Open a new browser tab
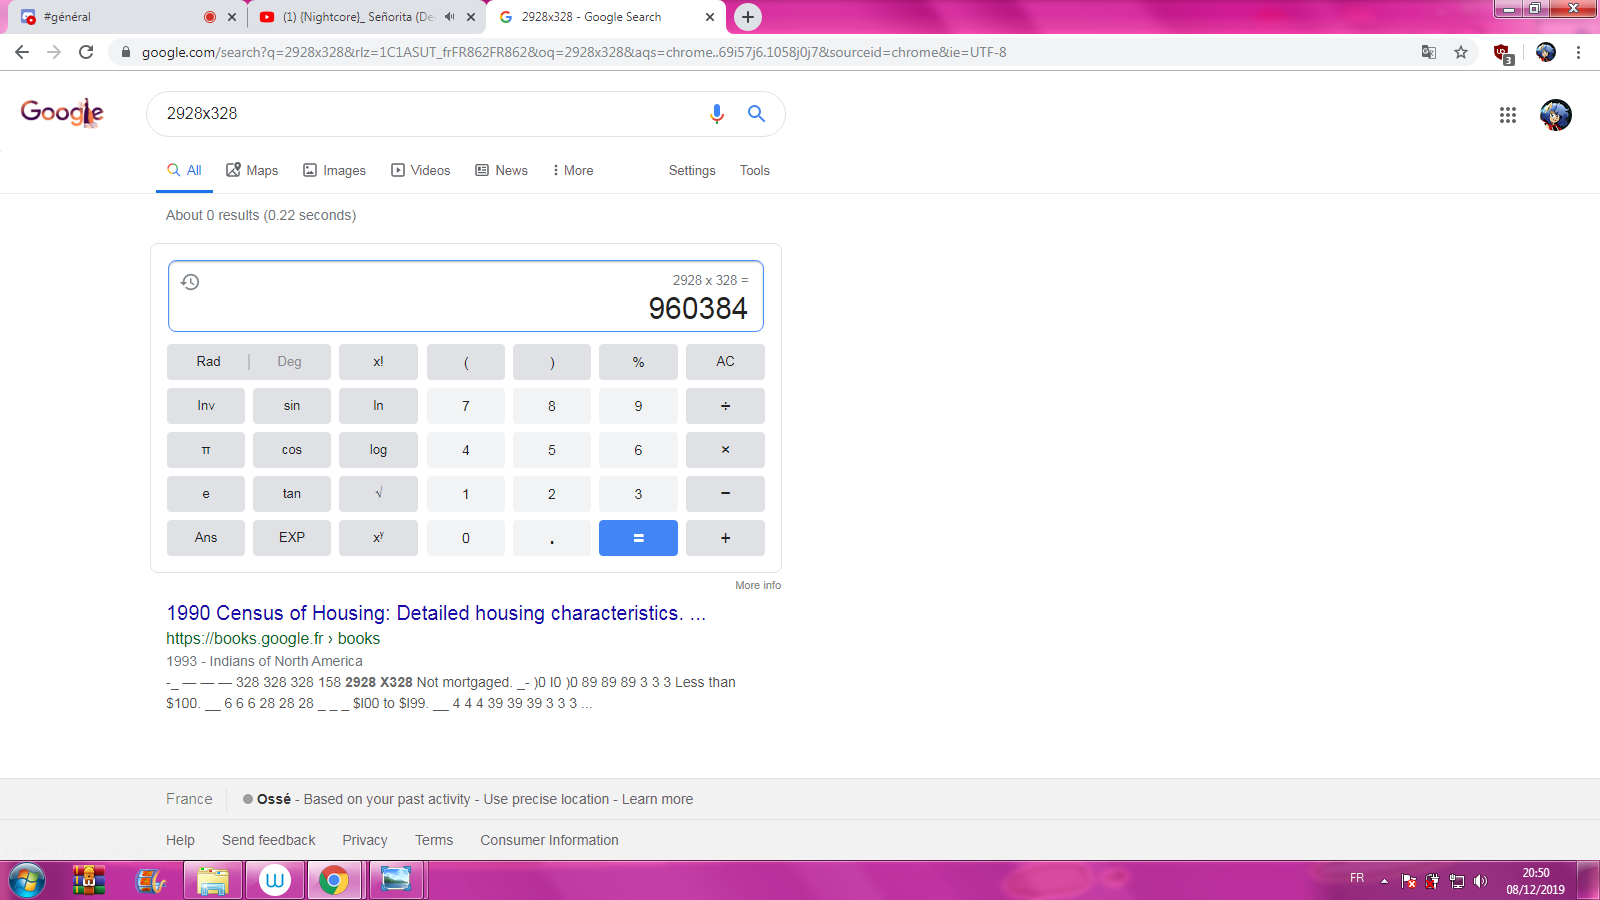 [x=747, y=17]
